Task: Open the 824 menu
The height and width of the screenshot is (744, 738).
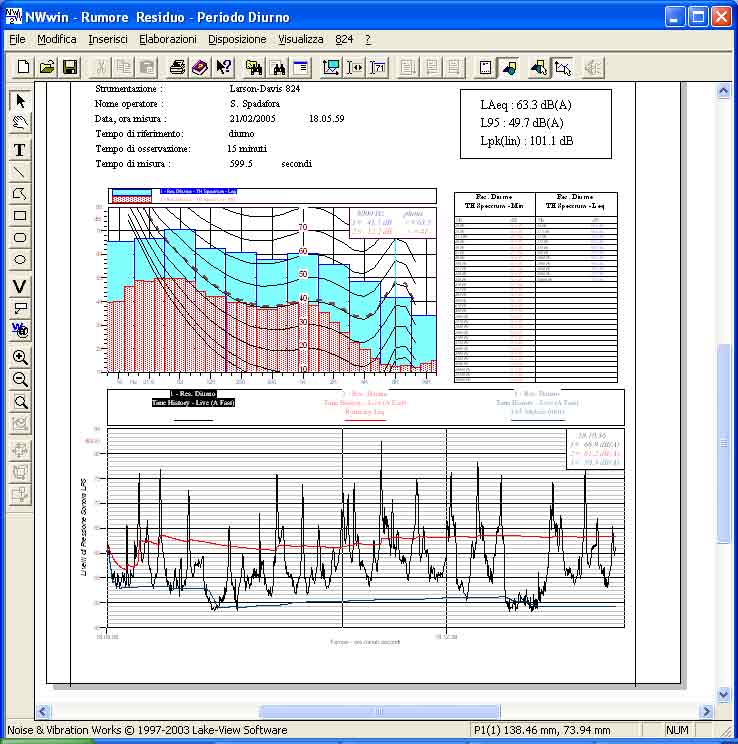Action: click(344, 39)
